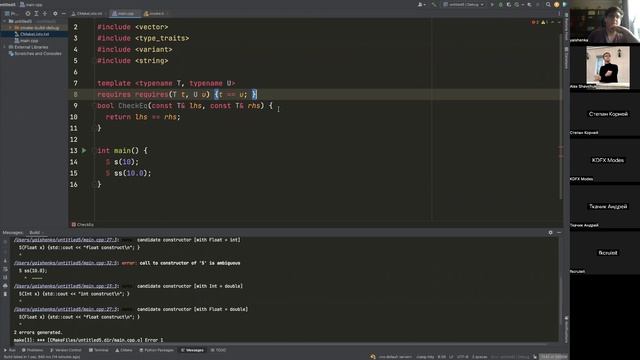Click the build hammer icon

[x=434, y=4]
